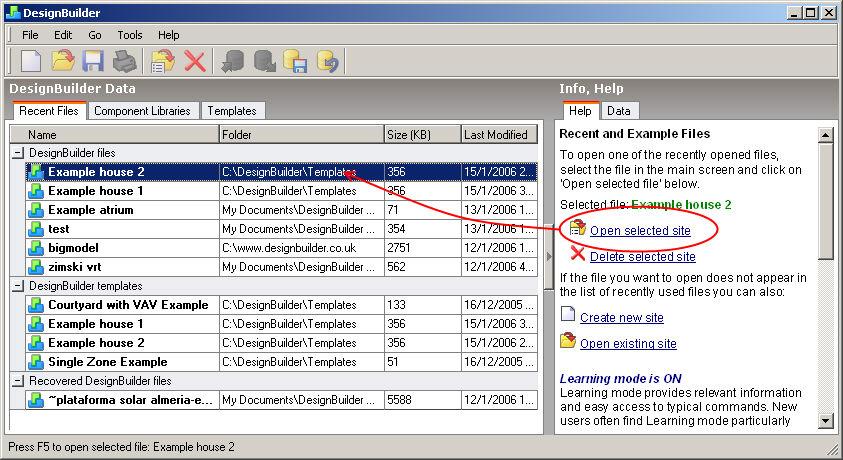Click the Create new site link
This screenshot has height=460, width=843.
[621, 318]
